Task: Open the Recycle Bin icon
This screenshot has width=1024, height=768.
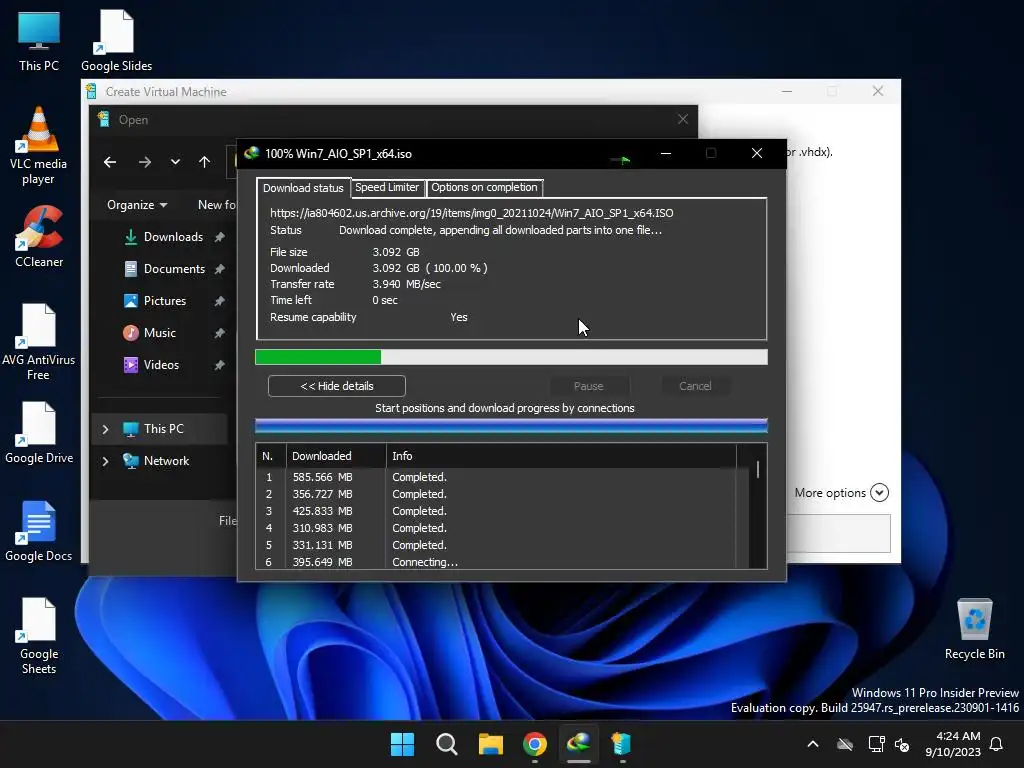Action: (x=974, y=628)
